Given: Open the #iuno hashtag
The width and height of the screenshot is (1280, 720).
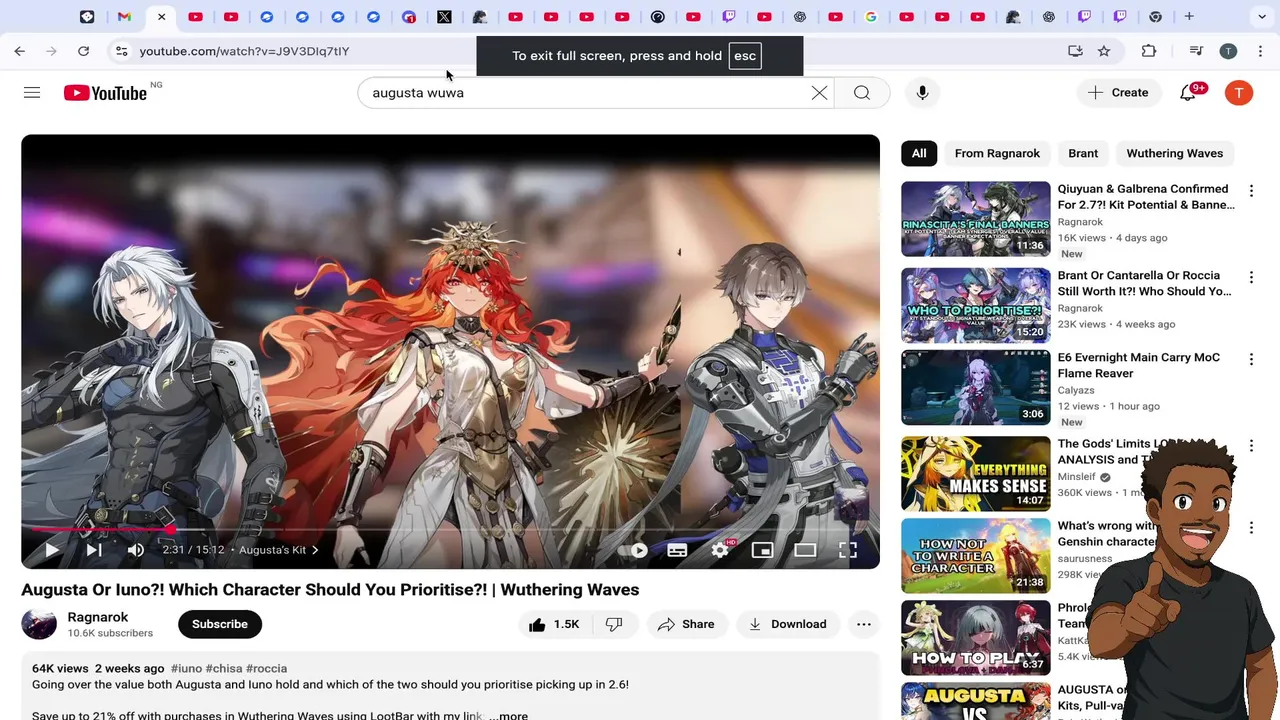Looking at the screenshot, I should coord(186,668).
